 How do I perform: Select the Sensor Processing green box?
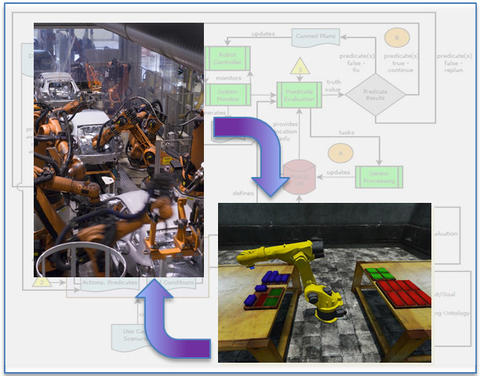(379, 177)
